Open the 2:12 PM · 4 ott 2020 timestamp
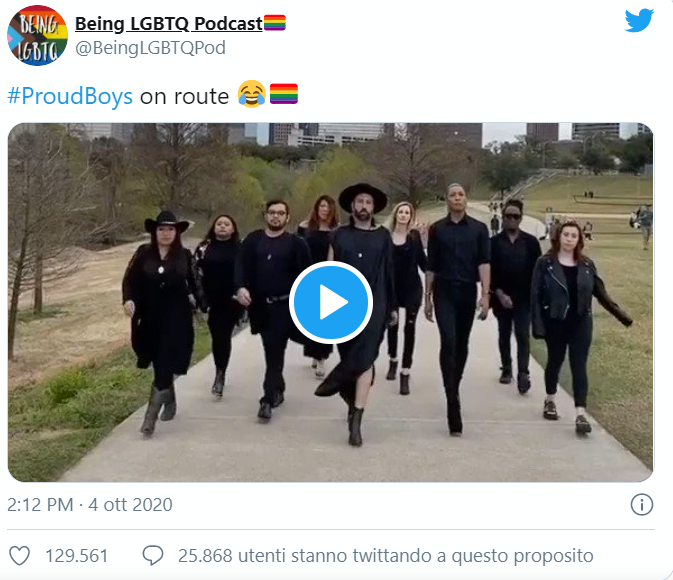The image size is (673, 580). coord(90,504)
